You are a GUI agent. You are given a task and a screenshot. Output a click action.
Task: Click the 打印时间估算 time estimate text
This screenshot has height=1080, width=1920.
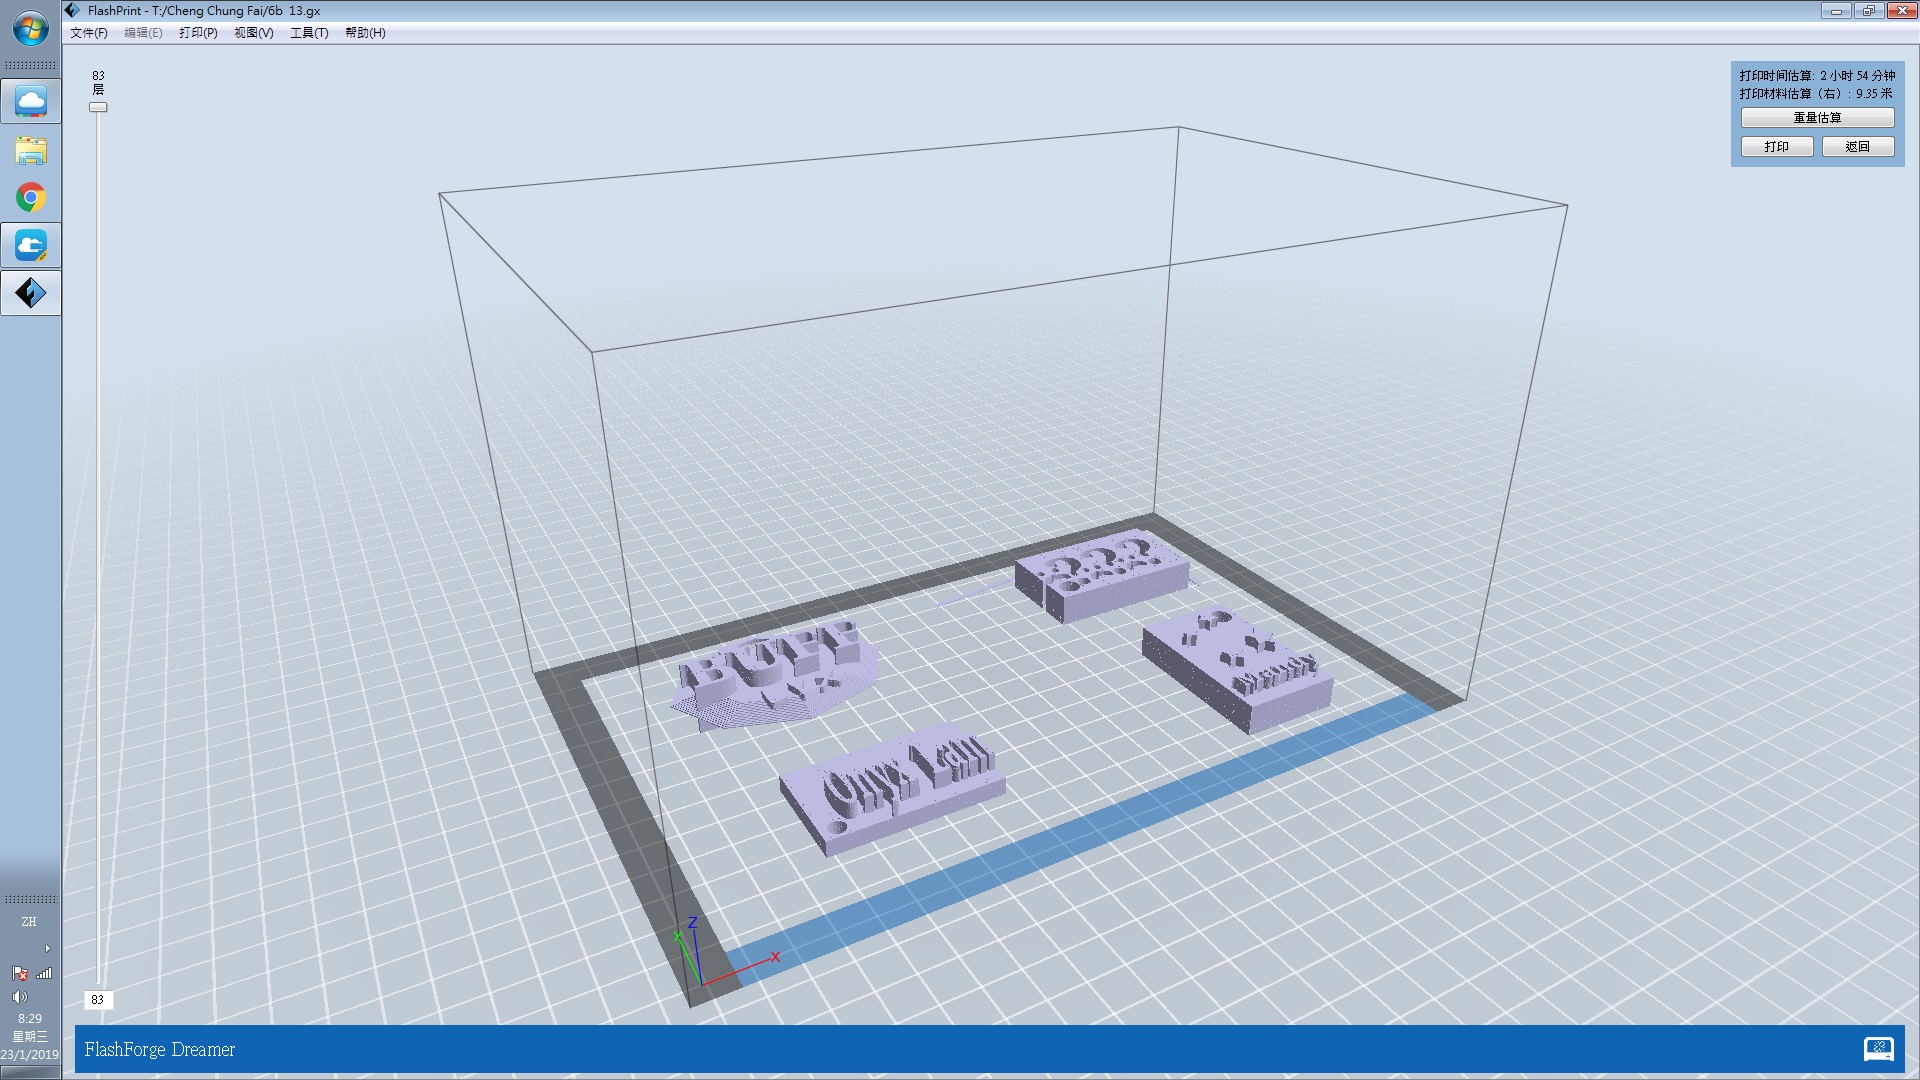(1817, 76)
